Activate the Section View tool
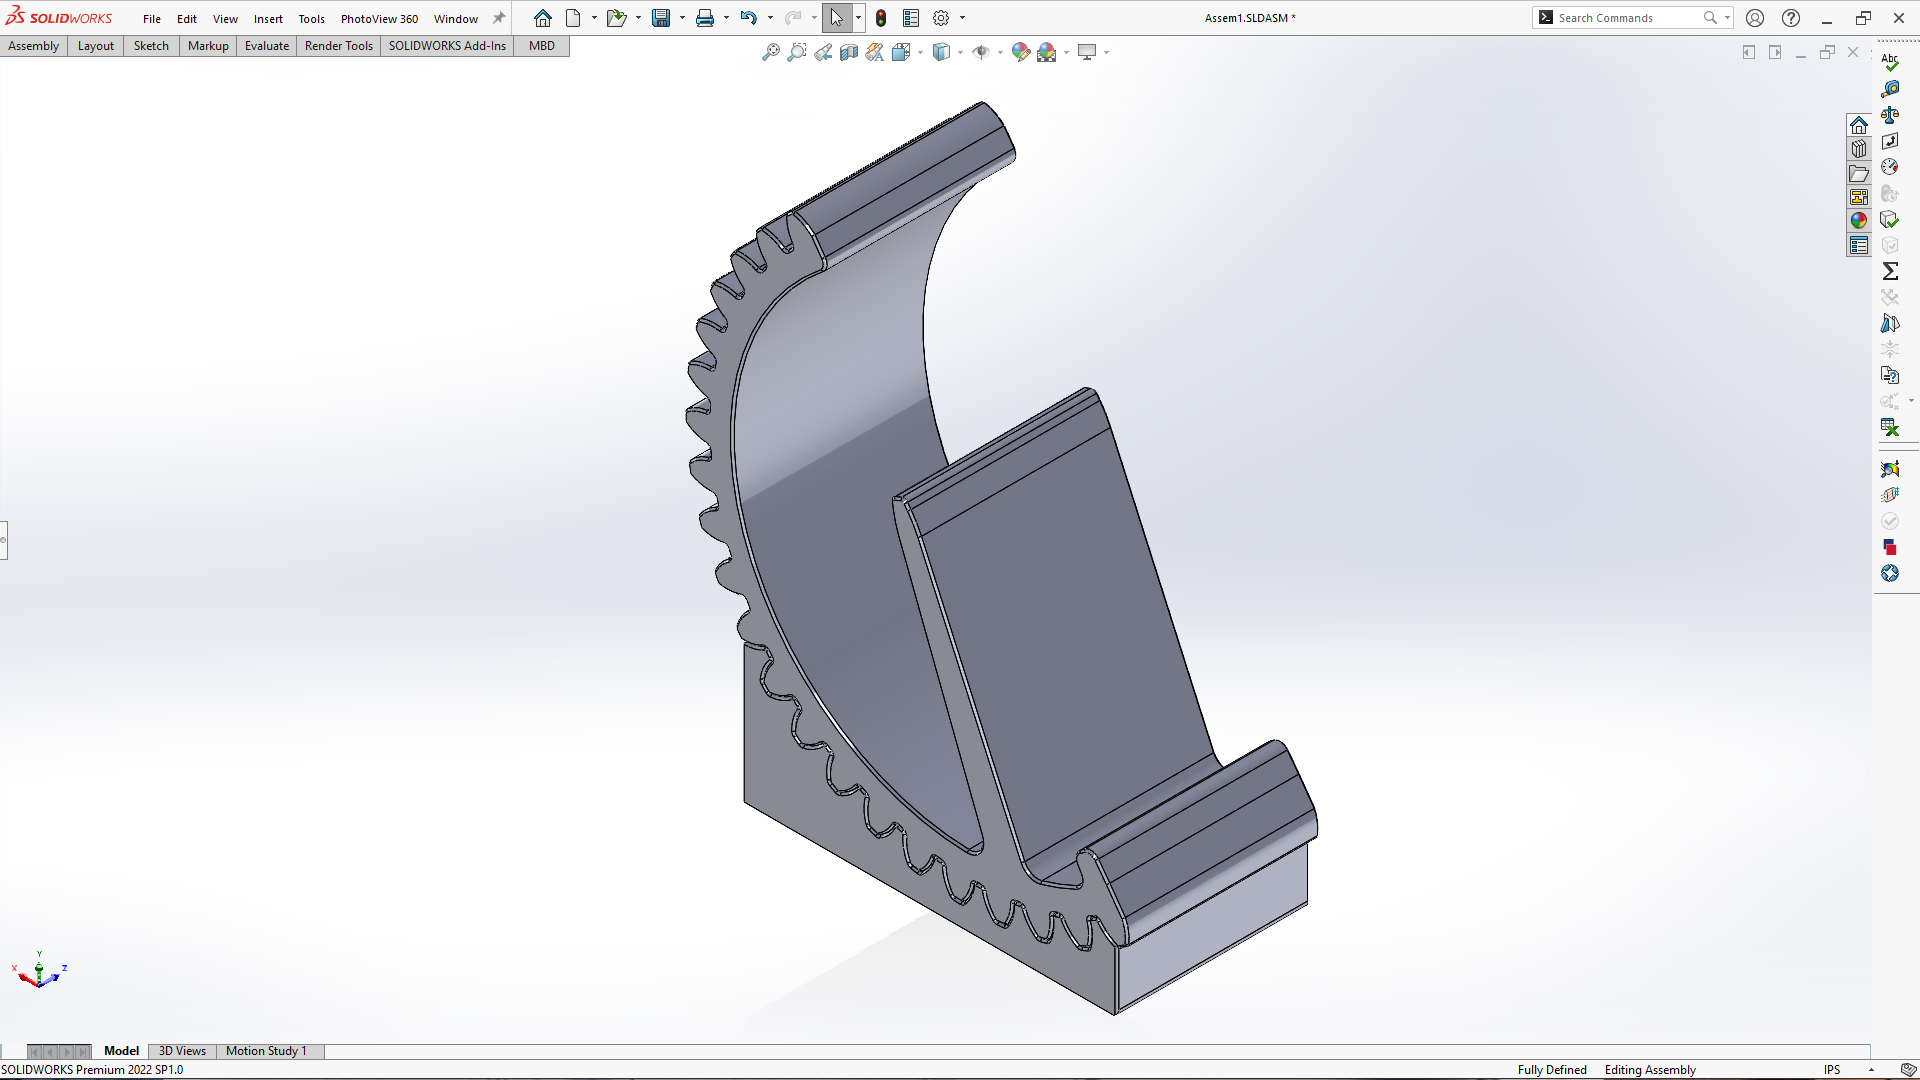 (849, 52)
